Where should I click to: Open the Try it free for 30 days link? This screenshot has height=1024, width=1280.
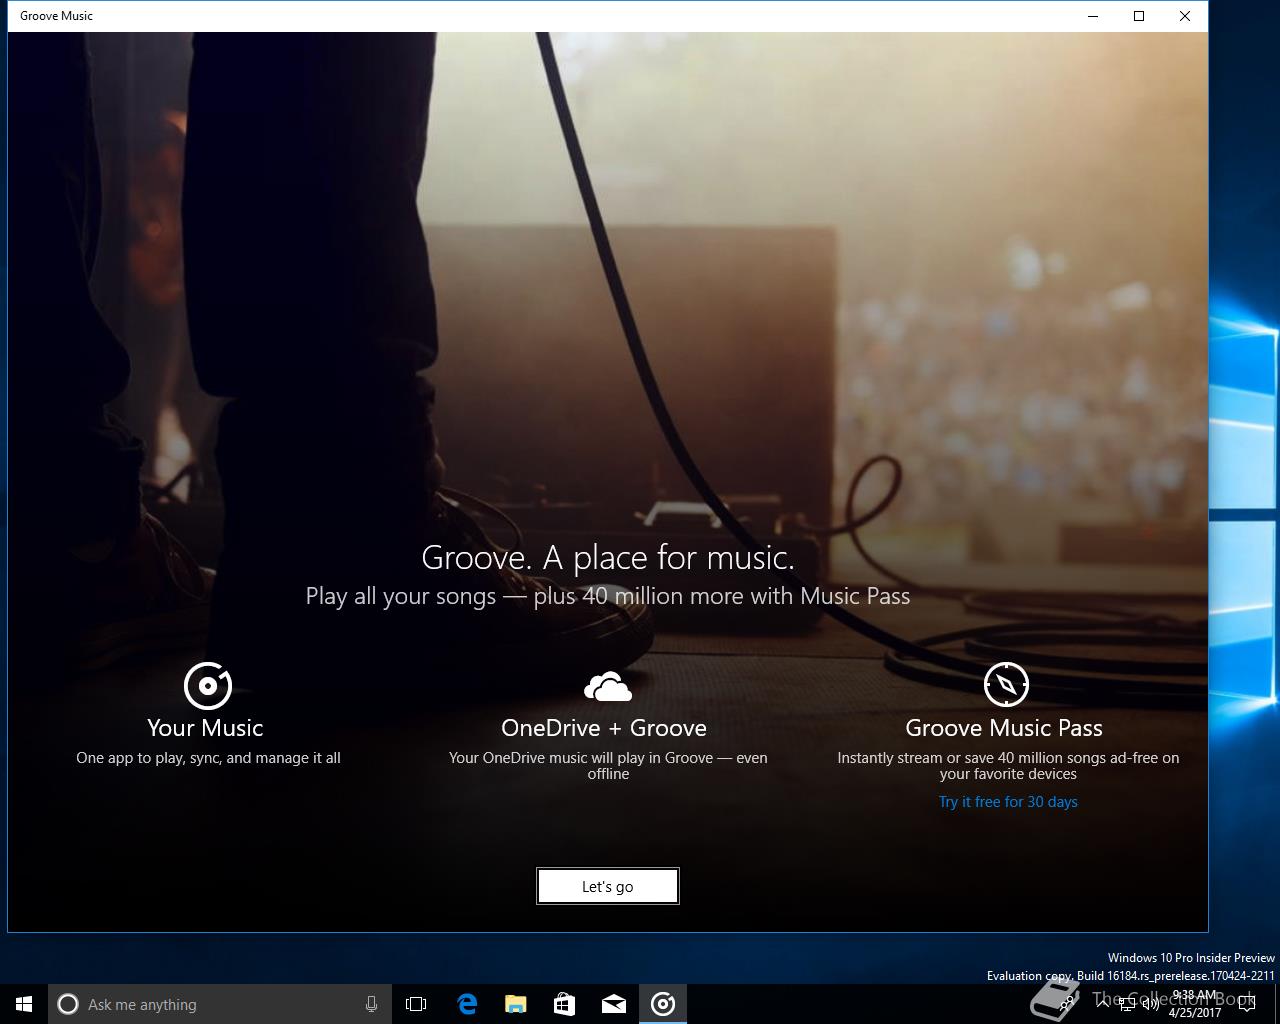[x=1008, y=802]
